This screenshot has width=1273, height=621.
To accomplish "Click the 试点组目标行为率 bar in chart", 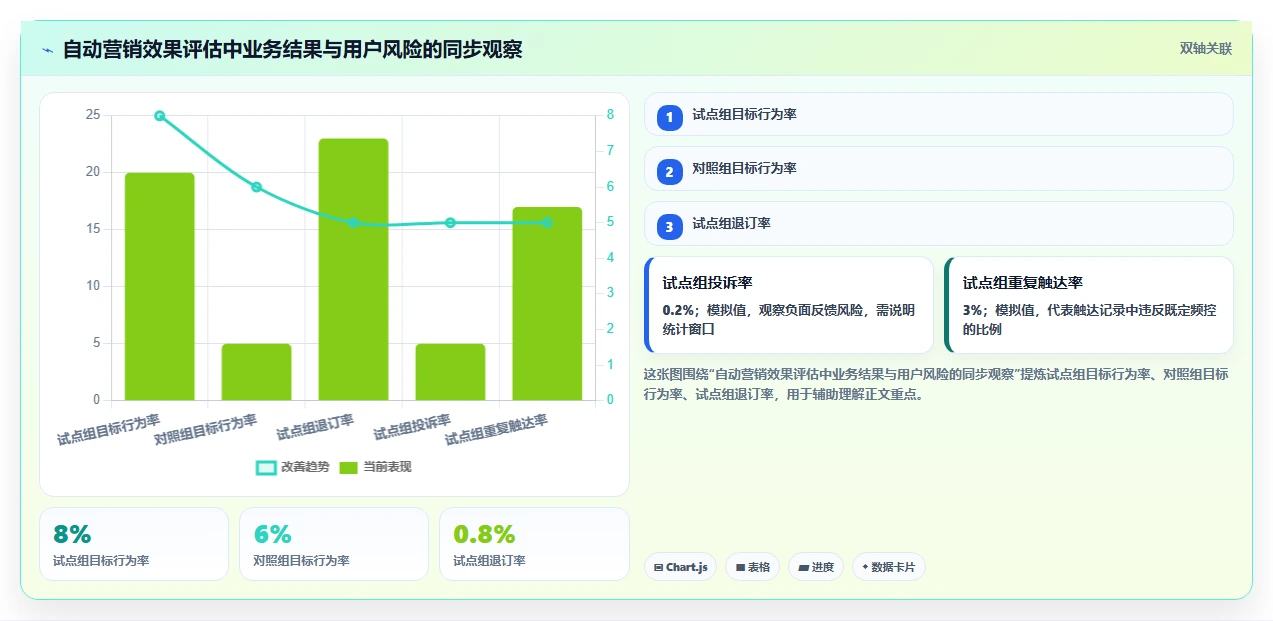I will click(160, 286).
